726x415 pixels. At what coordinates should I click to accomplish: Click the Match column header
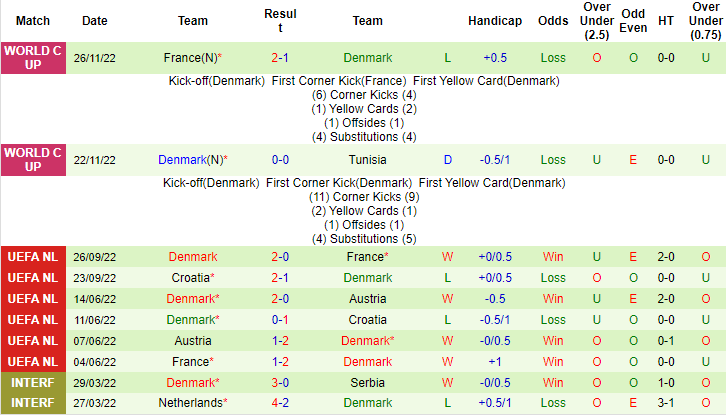(x=34, y=21)
